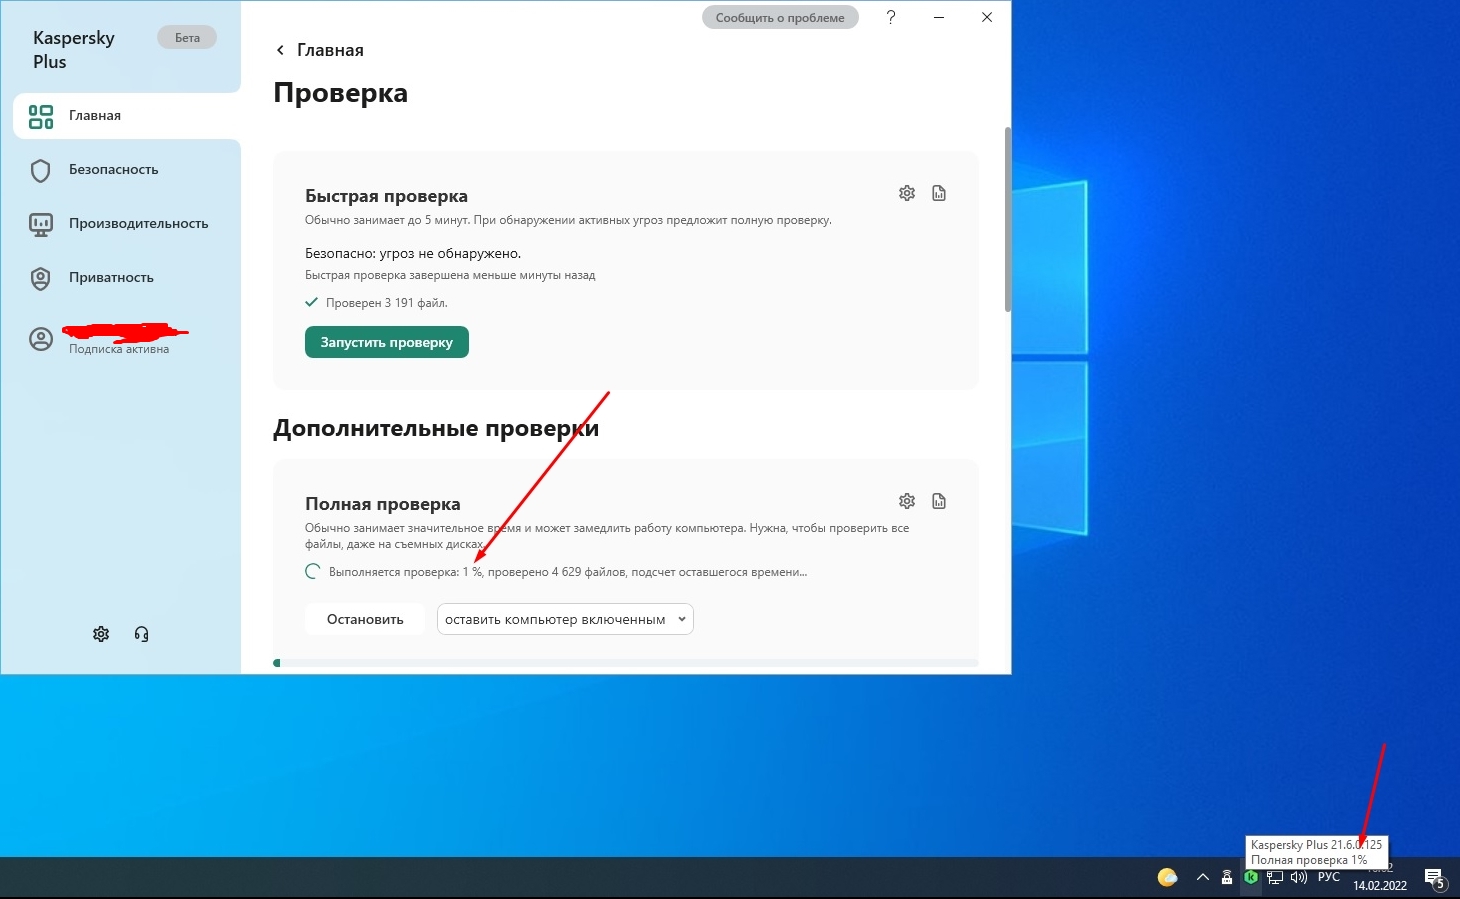Open the weather icon in taskbar
Viewport: 1460px width, 899px height.
pyautogui.click(x=1167, y=878)
